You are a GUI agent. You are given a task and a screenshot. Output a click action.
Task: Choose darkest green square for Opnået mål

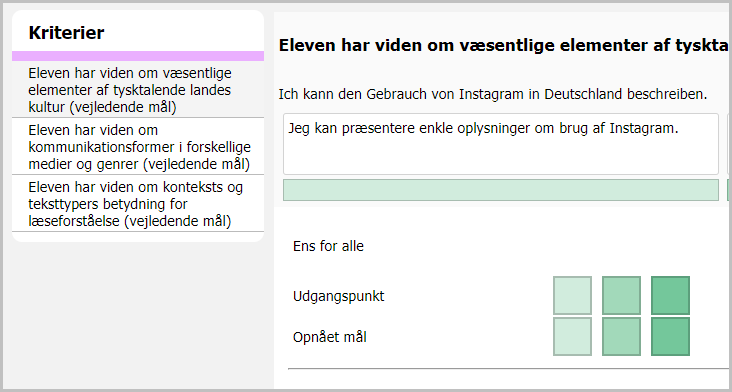(670, 336)
